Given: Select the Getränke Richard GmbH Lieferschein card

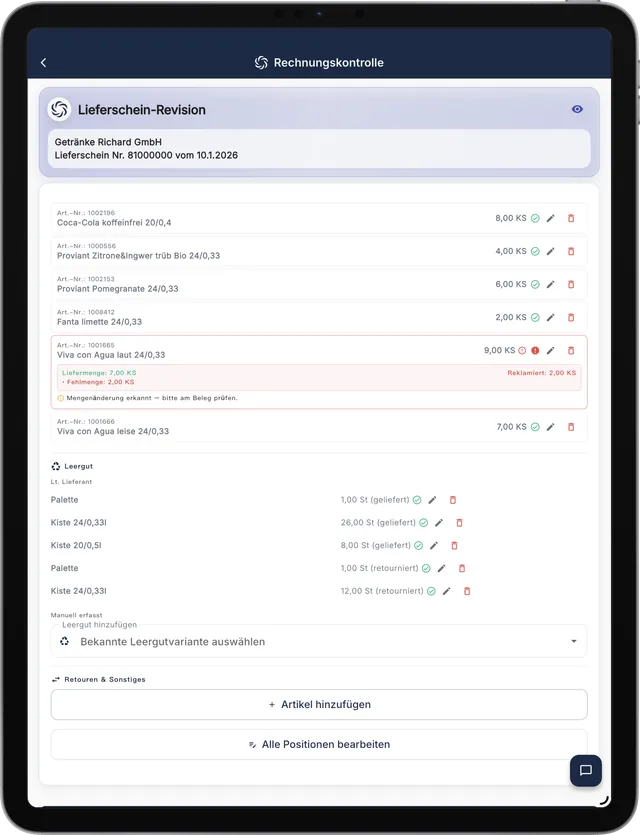Looking at the screenshot, I should [x=319, y=149].
